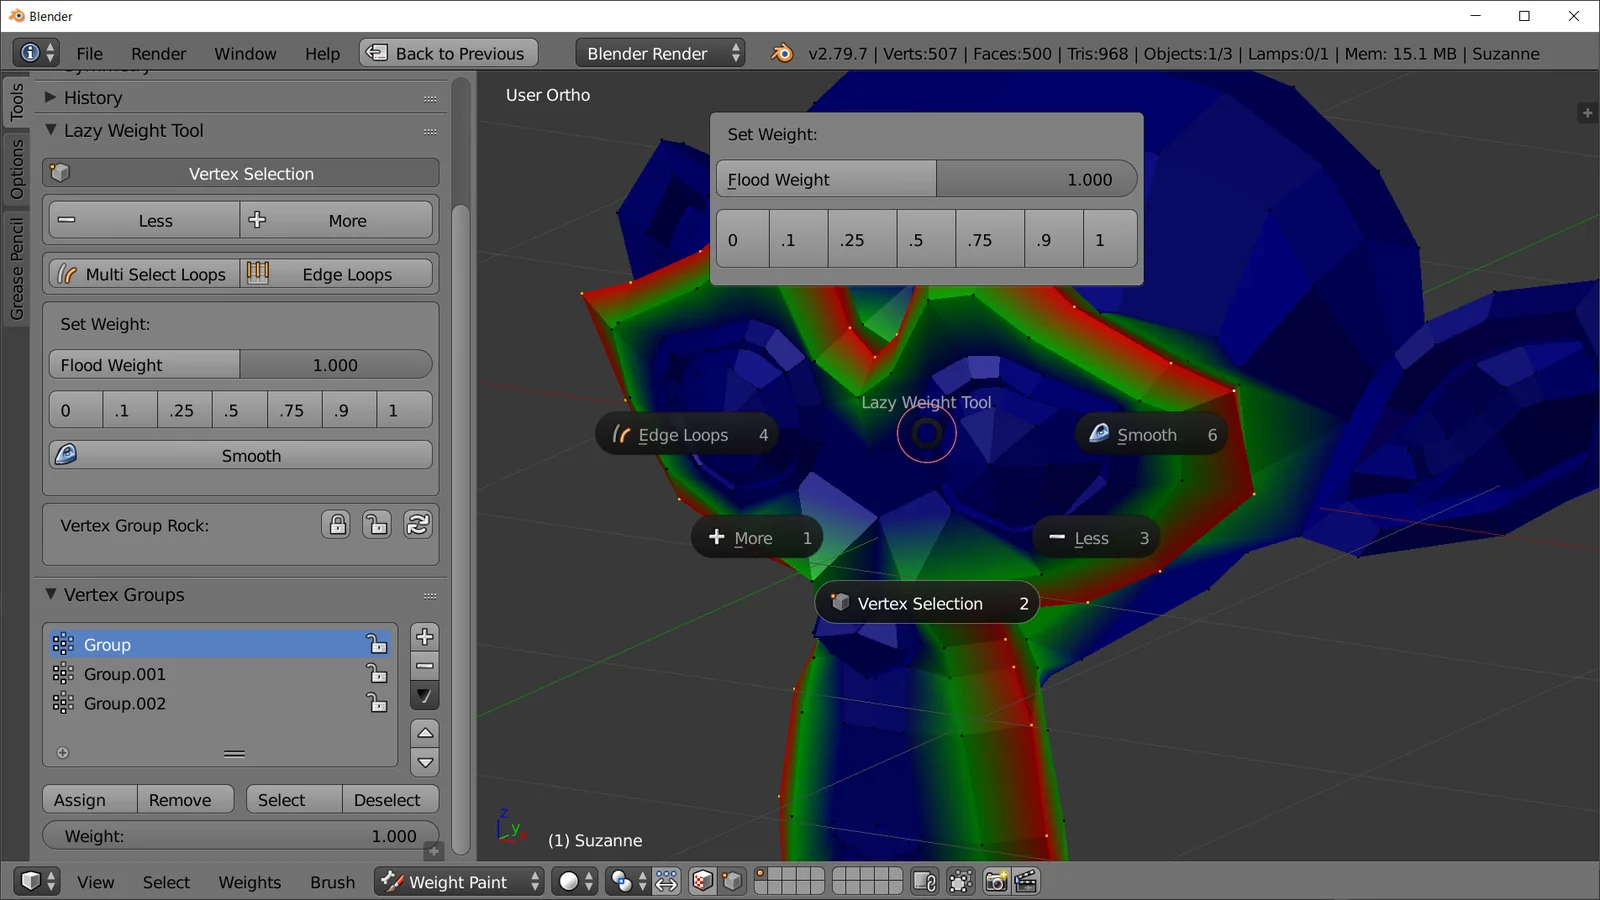Remove the active vertex group with the minus icon

424,665
